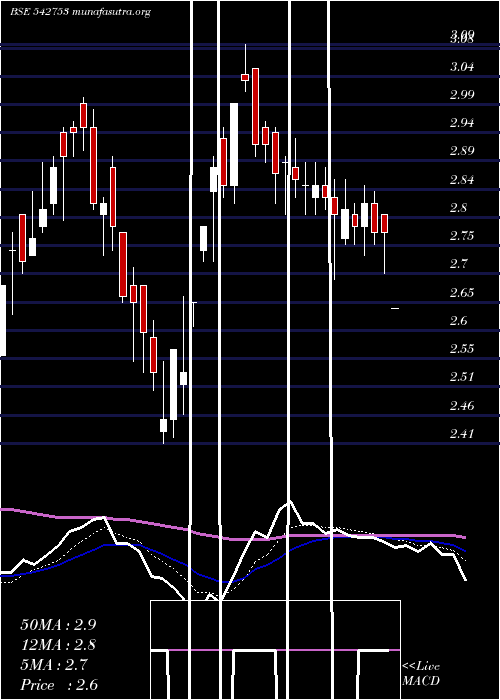Click the 2.7 price axis label
The image size is (500, 700).
(459, 264)
